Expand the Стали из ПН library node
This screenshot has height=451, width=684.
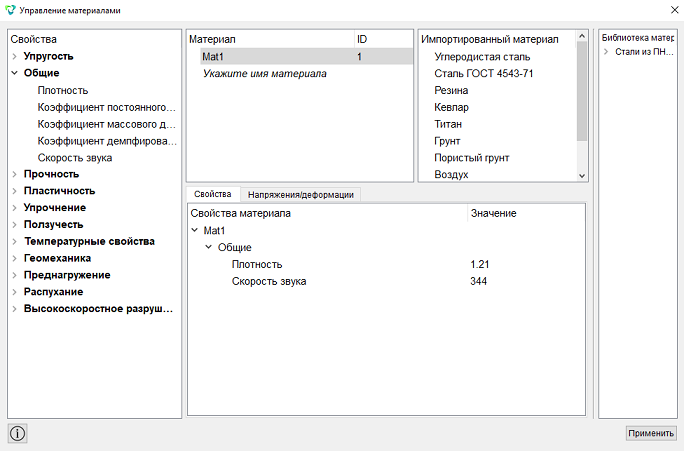(605, 52)
